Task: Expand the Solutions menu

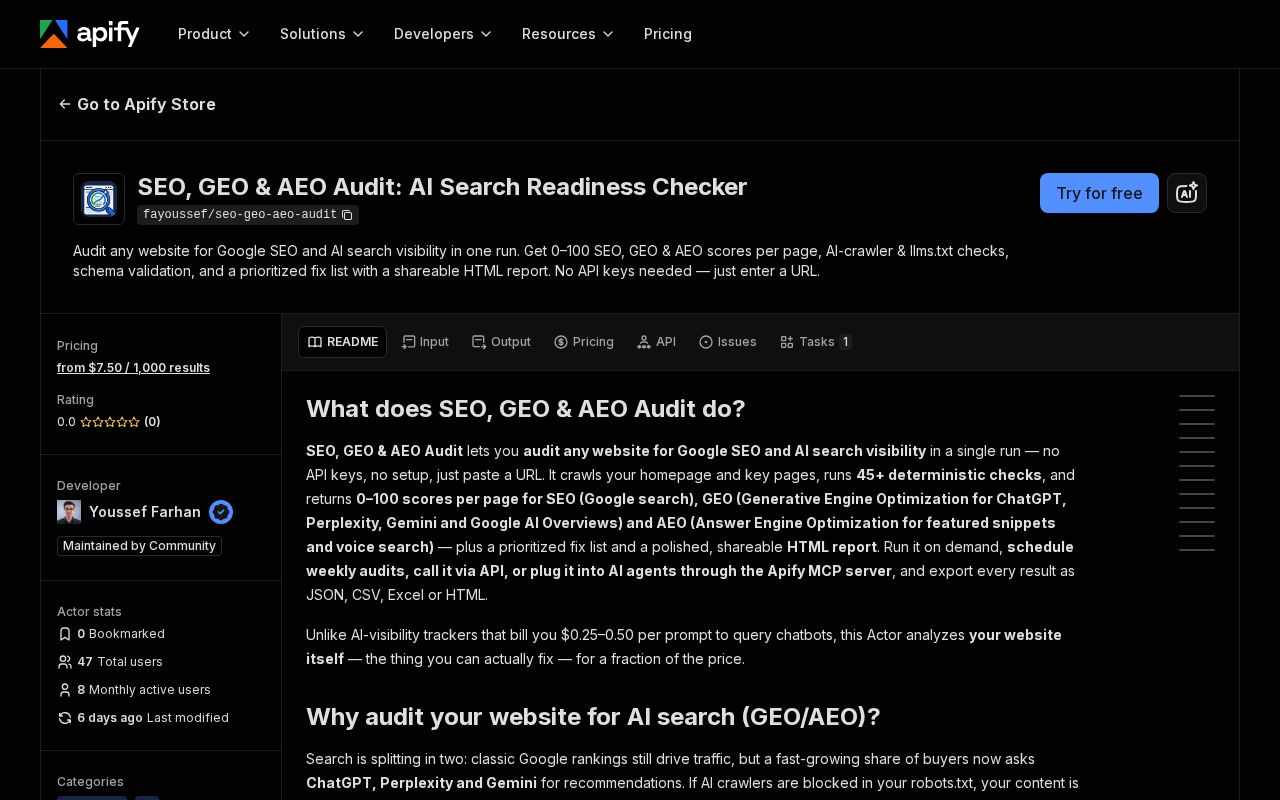Action: 322,34
